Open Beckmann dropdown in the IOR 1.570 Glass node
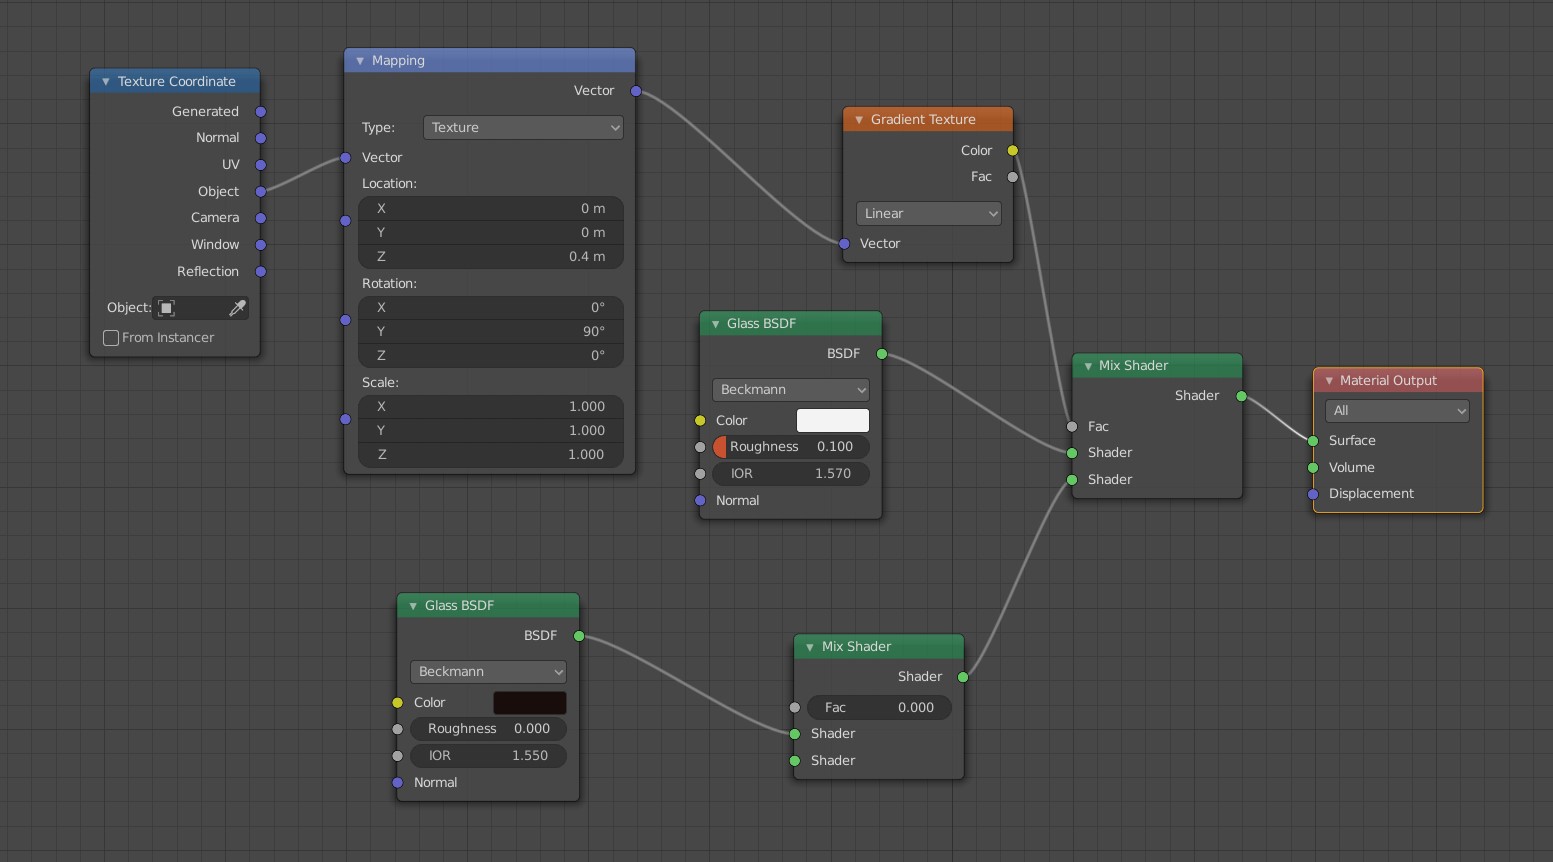1553x862 pixels. pos(790,390)
